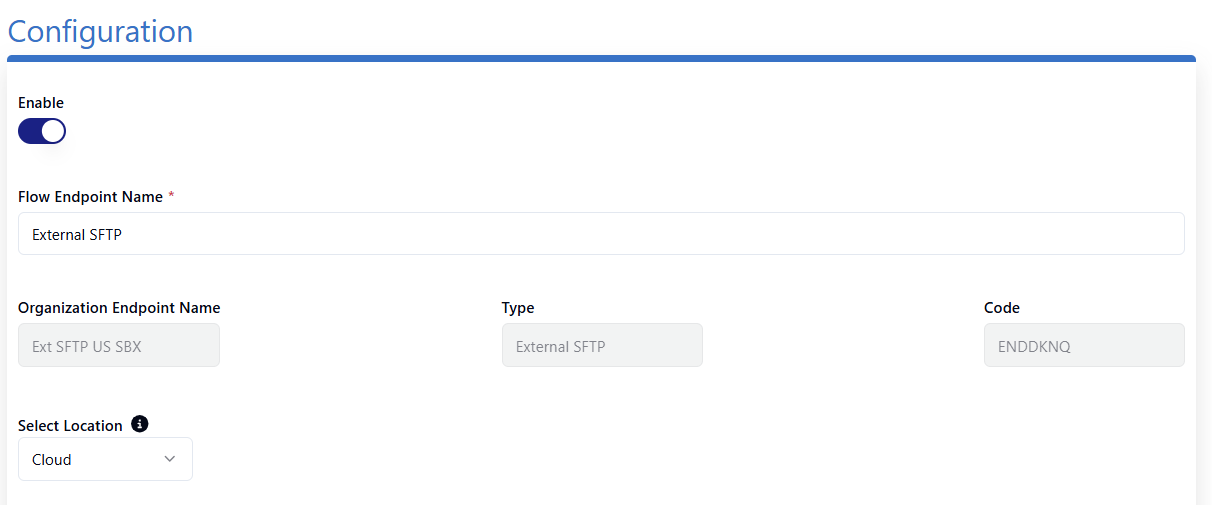Click the Enable label
Viewport: 1212px width, 505px height.
[41, 103]
